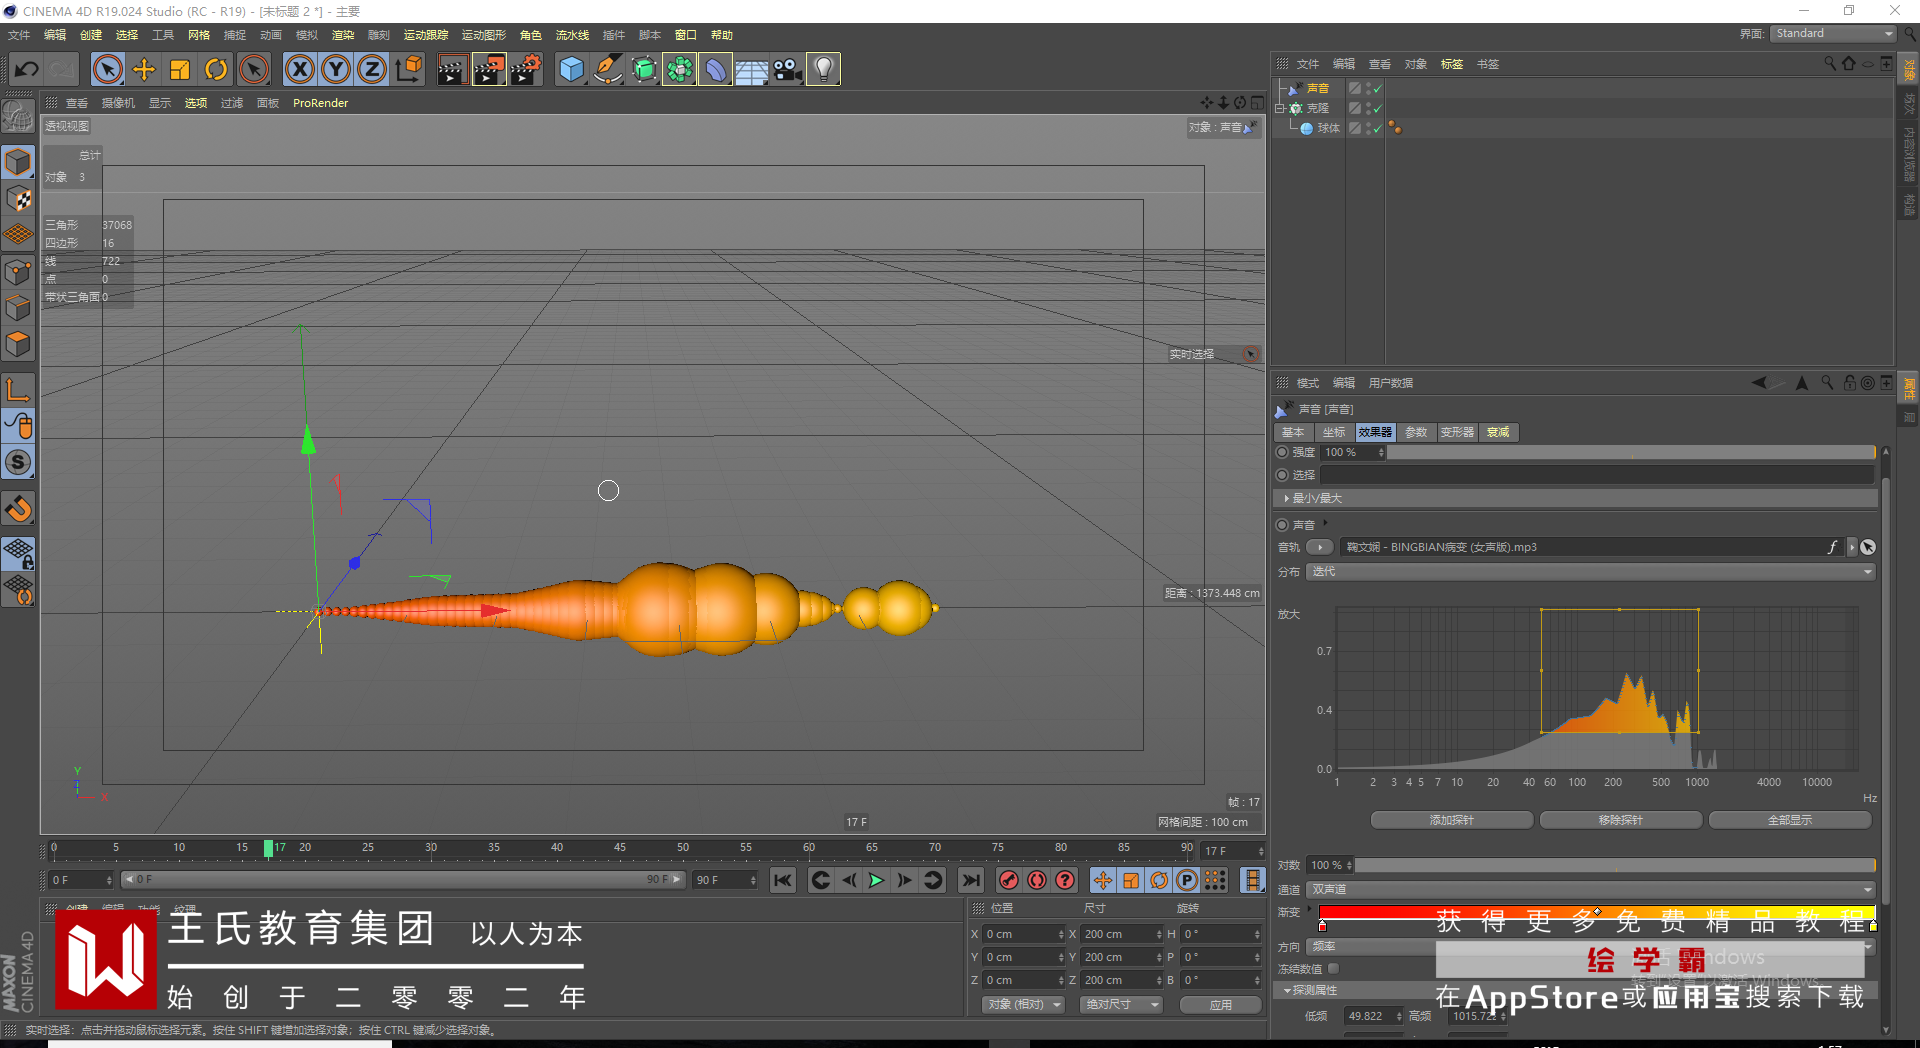Click the 全部显示 button
The height and width of the screenshot is (1048, 1920).
[x=1790, y=820]
